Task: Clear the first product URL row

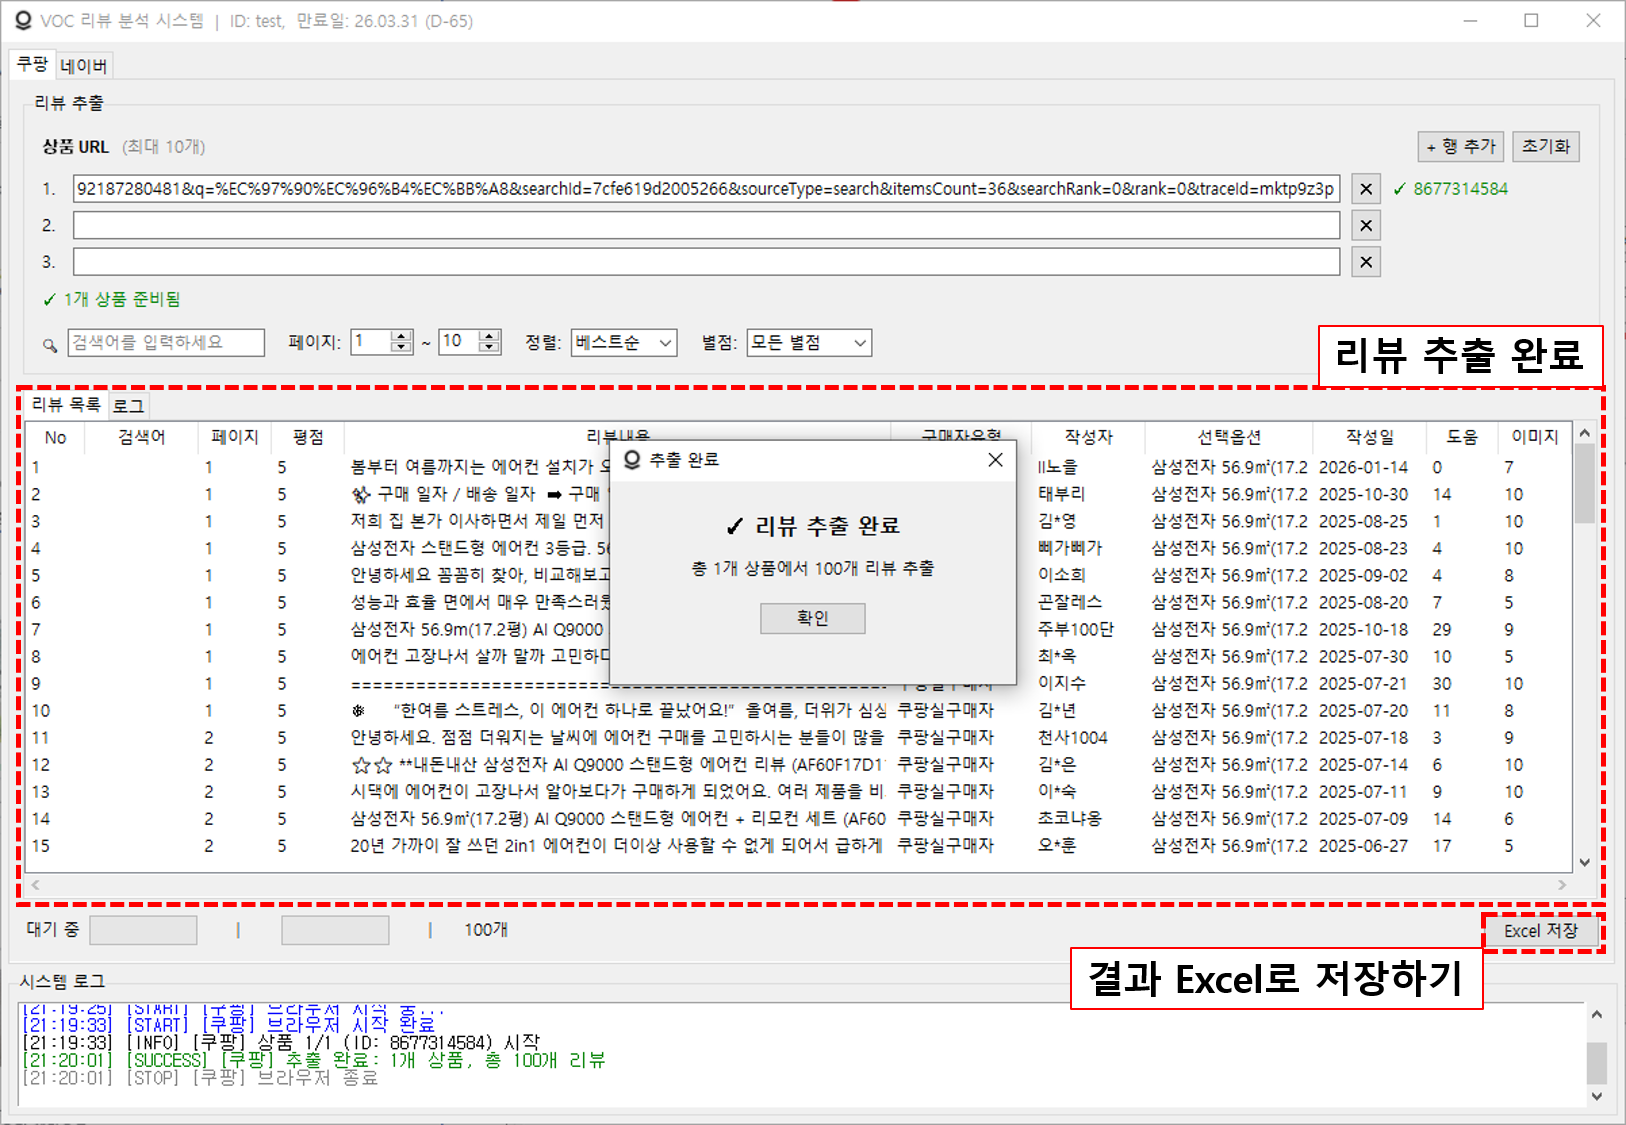Action: pos(1366,189)
